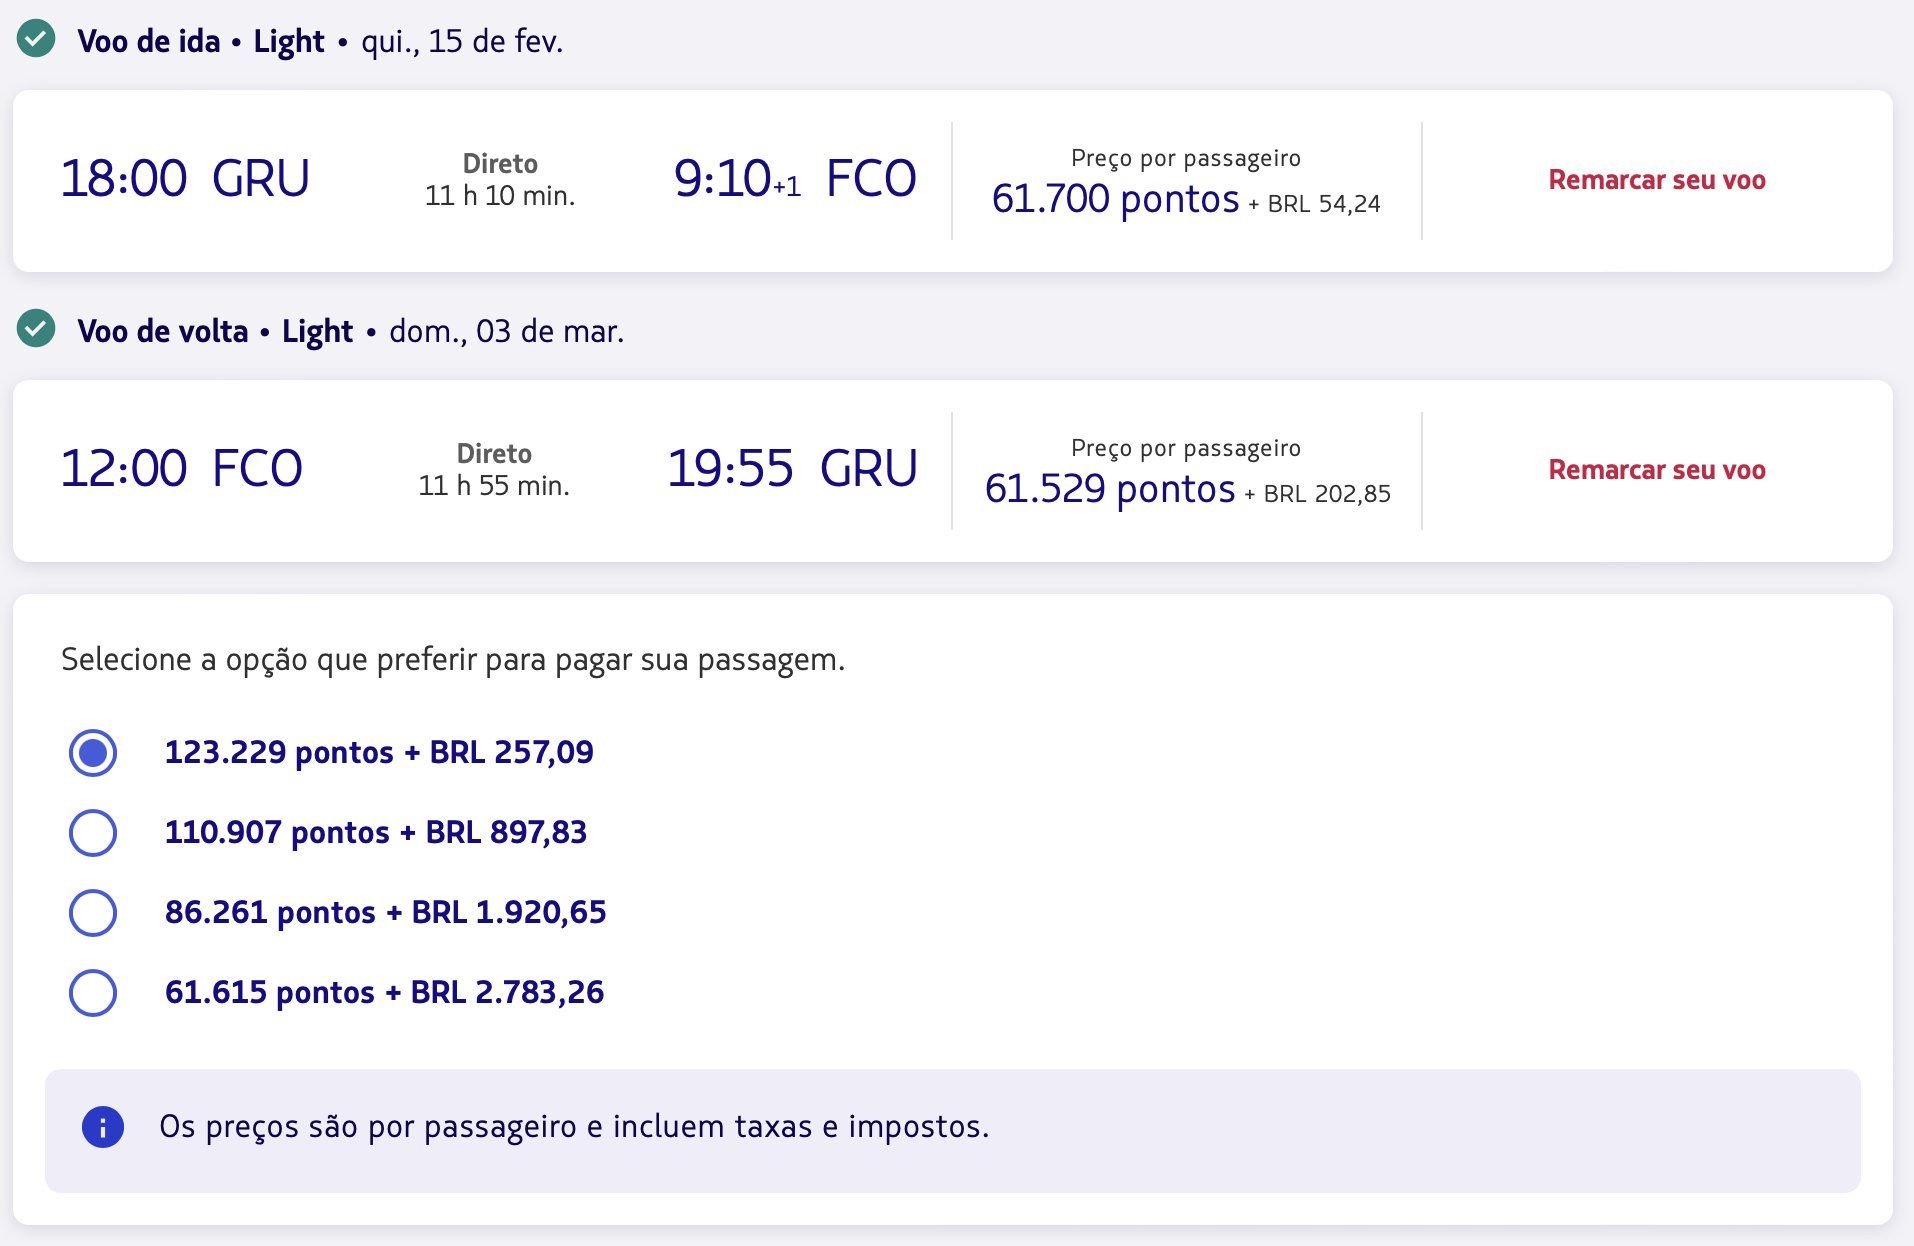Click the green checkmark beside Voo de volta
Image resolution: width=1914 pixels, height=1246 pixels.
[x=36, y=329]
